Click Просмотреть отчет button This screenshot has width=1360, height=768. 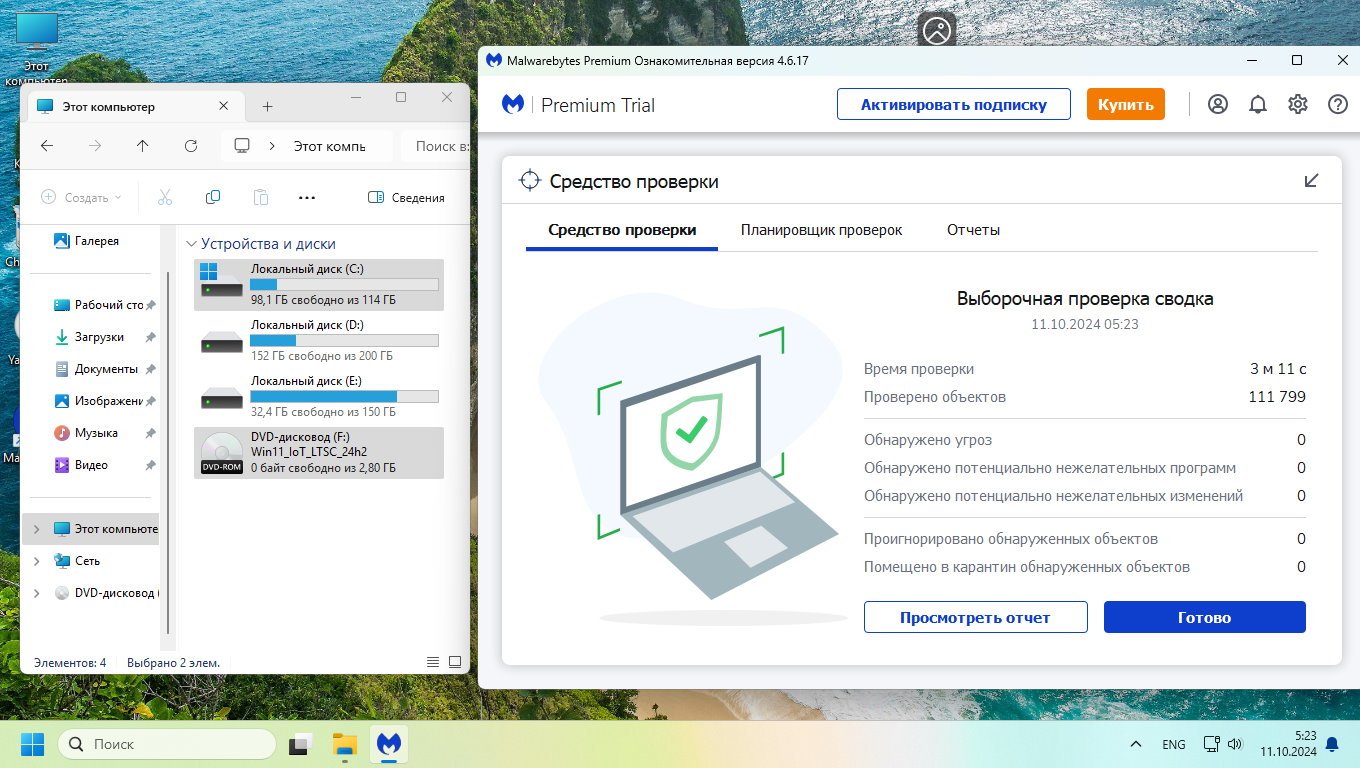[975, 617]
